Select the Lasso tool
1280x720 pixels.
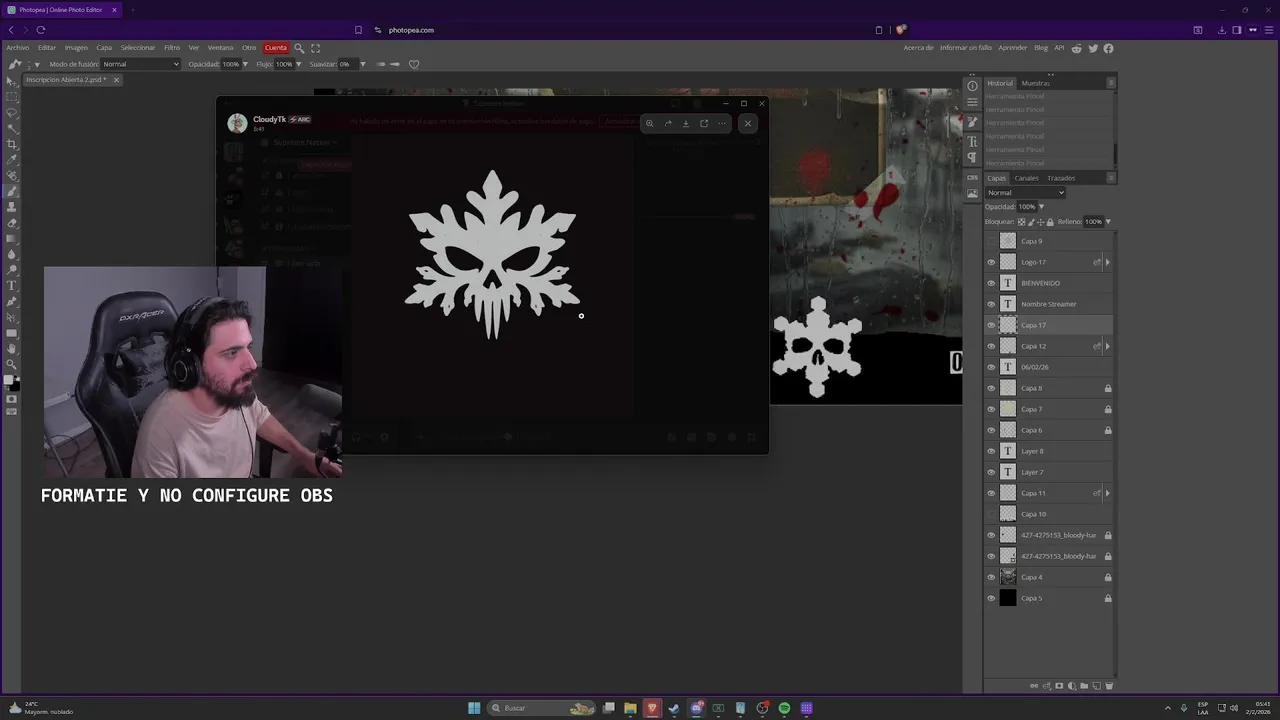click(x=12, y=113)
